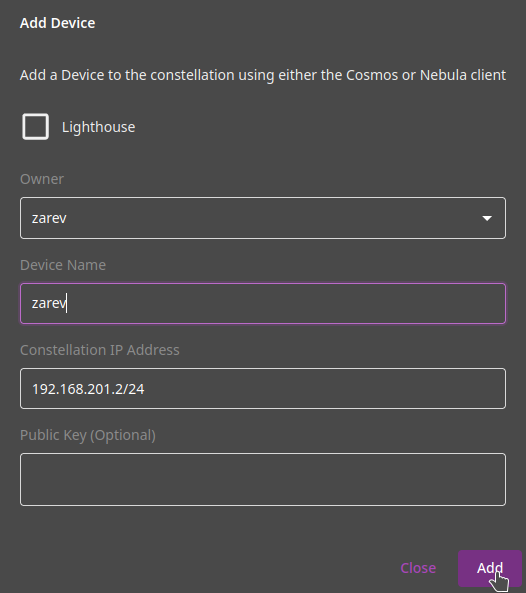Enable the Lighthouse checkbox

click(x=35, y=127)
